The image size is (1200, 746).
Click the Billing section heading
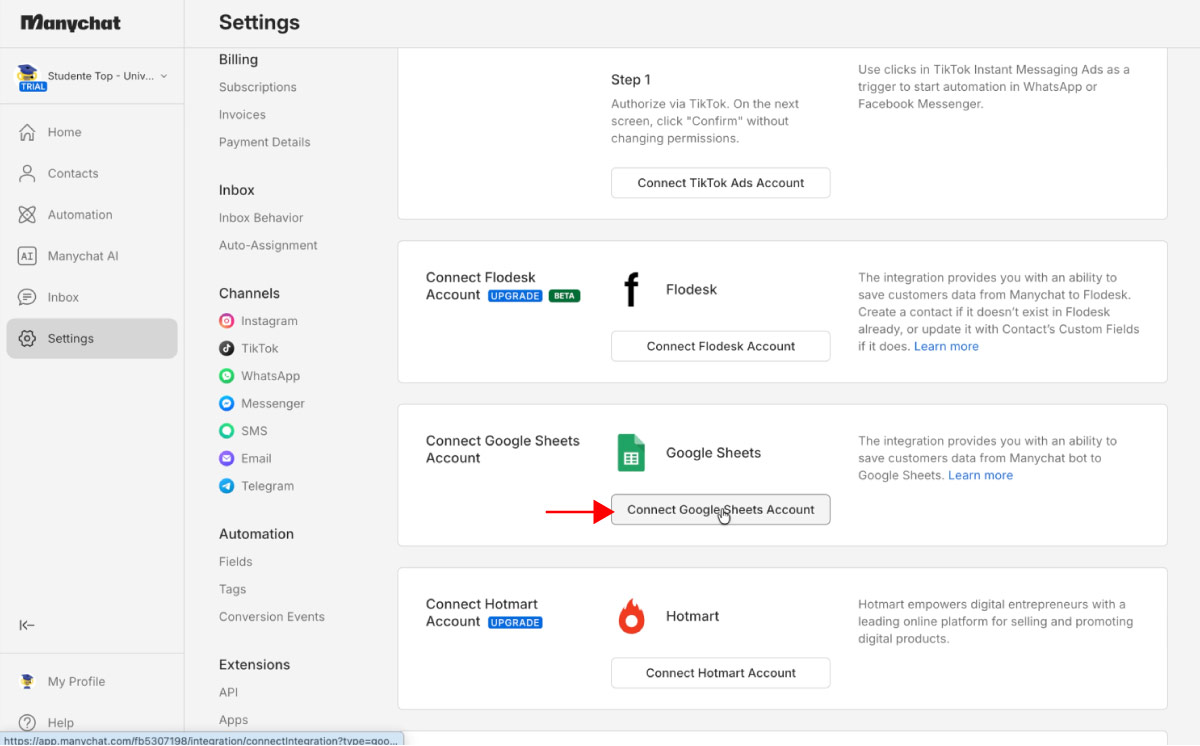pyautogui.click(x=238, y=60)
